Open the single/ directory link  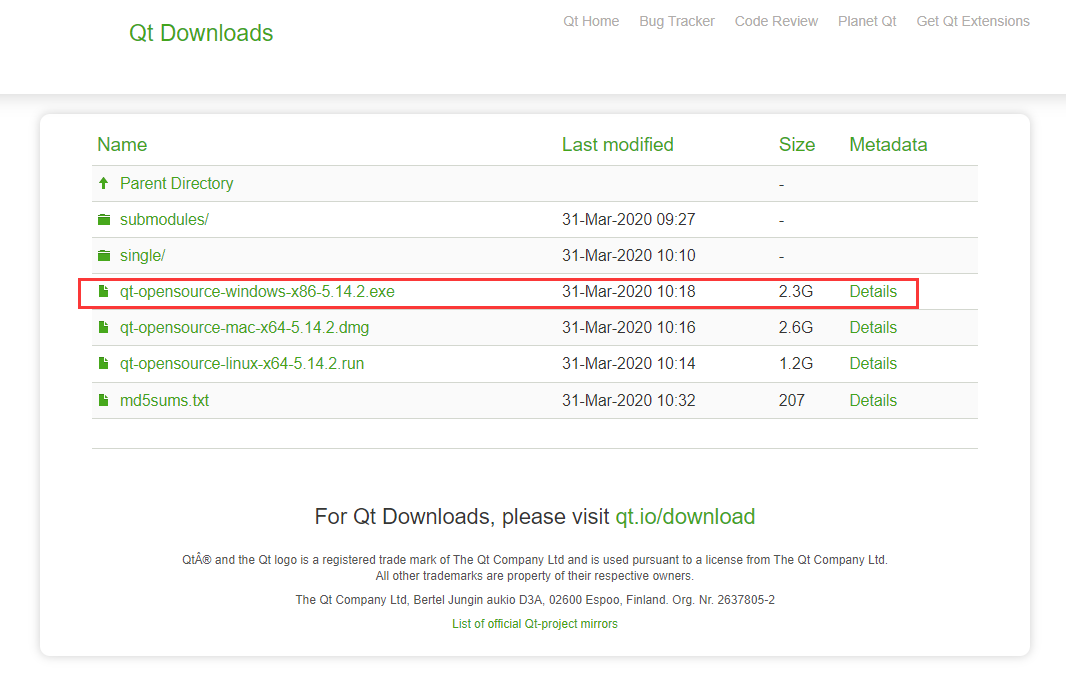143,256
